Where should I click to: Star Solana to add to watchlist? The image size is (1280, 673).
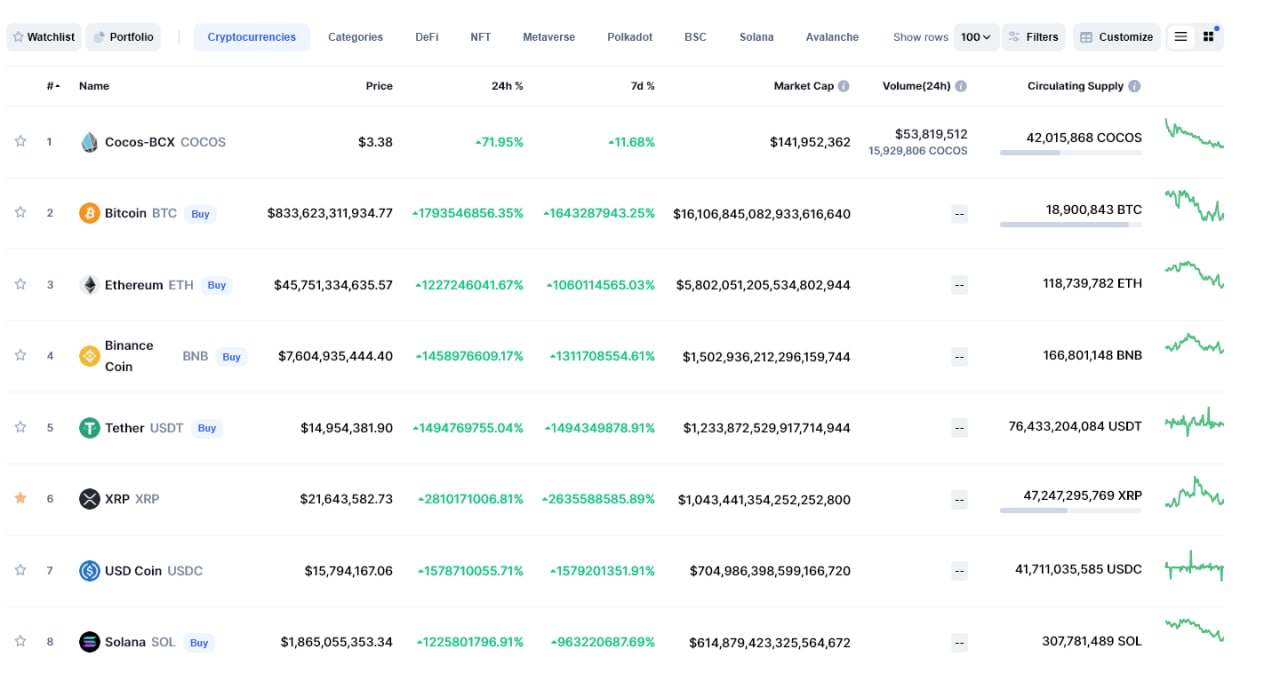(20, 641)
